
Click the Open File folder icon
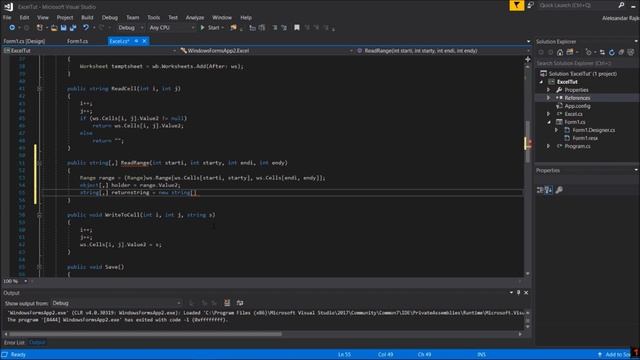click(54, 28)
